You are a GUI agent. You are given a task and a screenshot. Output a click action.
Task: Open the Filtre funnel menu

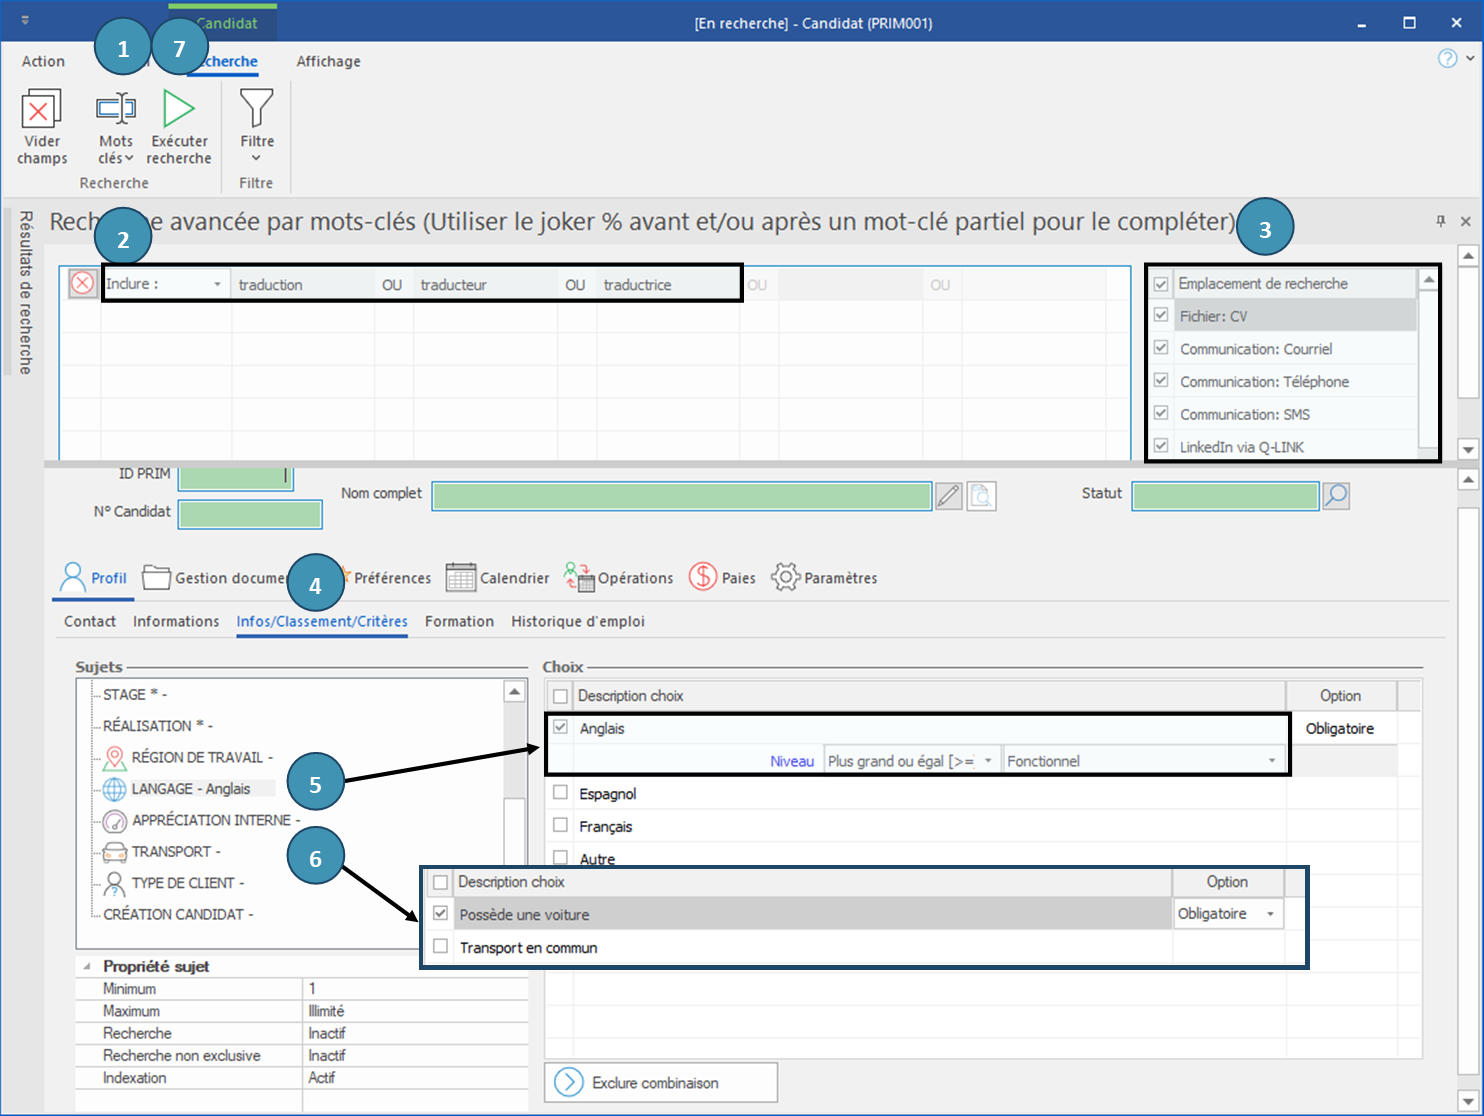tap(257, 110)
